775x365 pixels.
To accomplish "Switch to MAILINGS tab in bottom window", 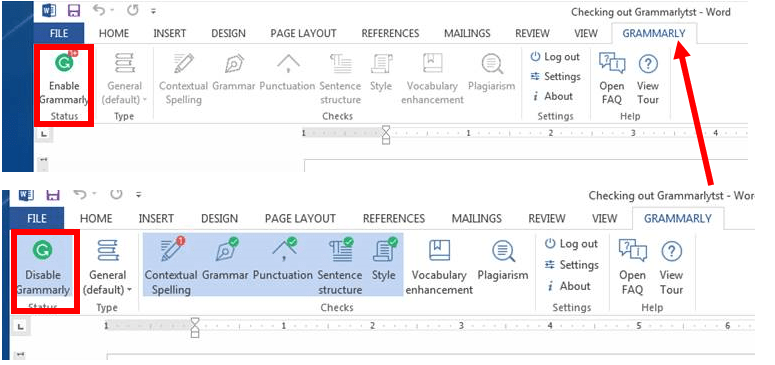I will [477, 218].
